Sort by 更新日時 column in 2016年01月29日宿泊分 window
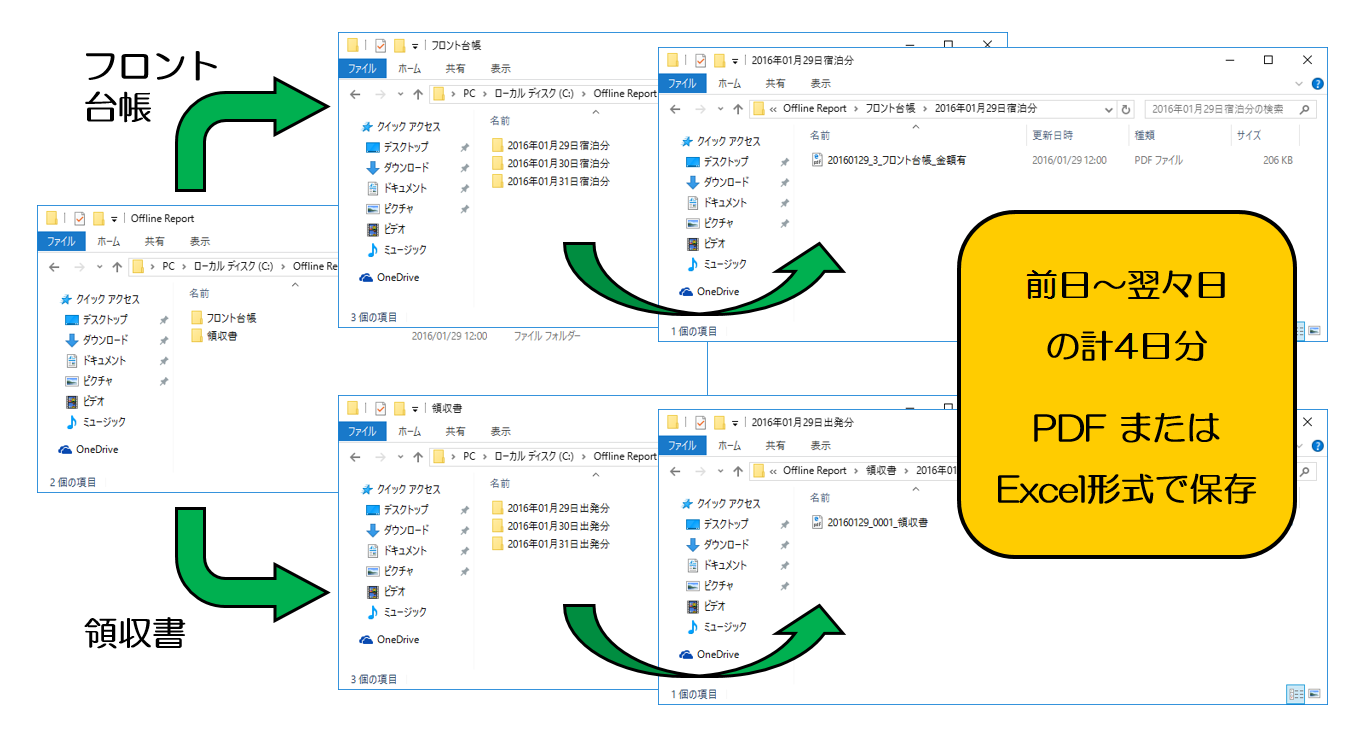Image resolution: width=1345 pixels, height=733 pixels. tap(1053, 135)
